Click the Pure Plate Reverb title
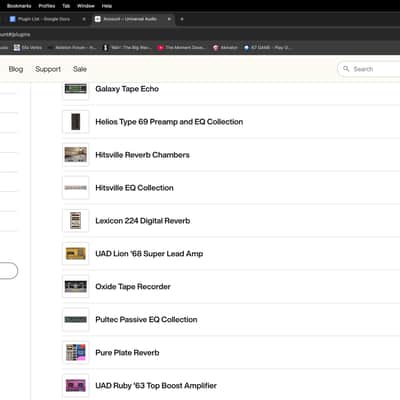 pos(127,352)
